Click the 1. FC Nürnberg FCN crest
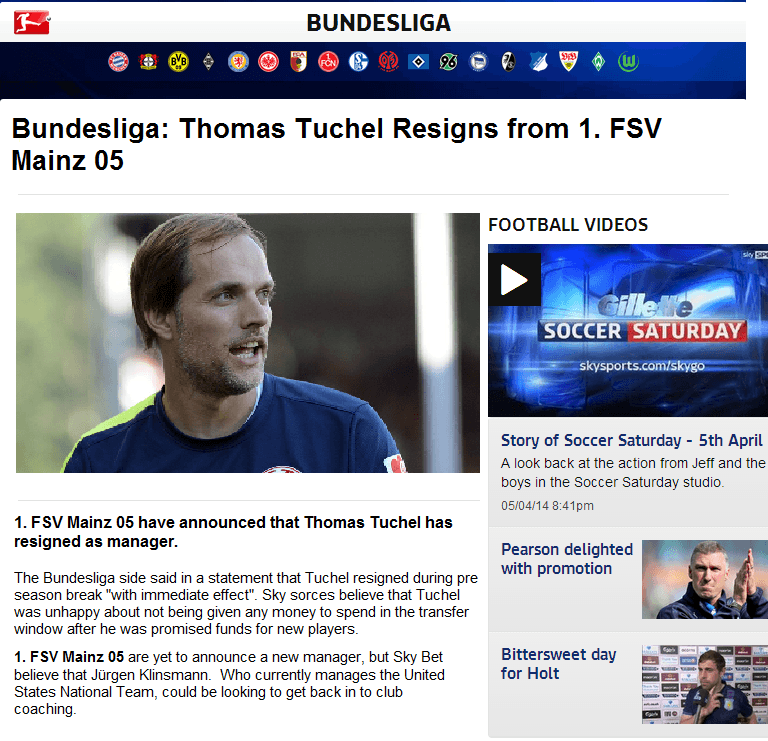768x741 pixels. click(x=328, y=62)
